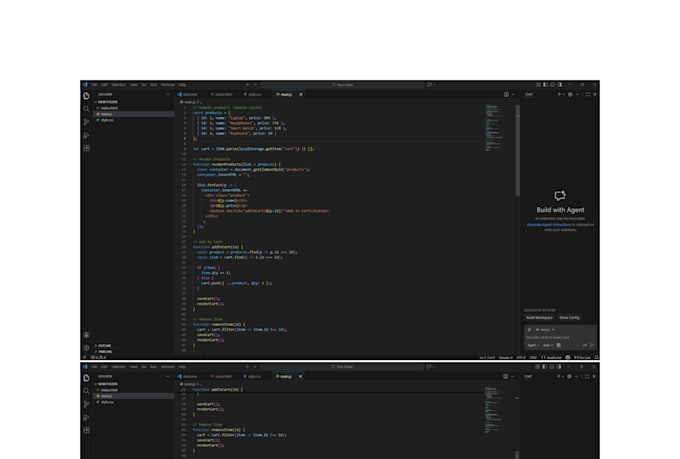Toggle primary side bar in lower window
The height and width of the screenshot is (459, 680).
pos(545,367)
